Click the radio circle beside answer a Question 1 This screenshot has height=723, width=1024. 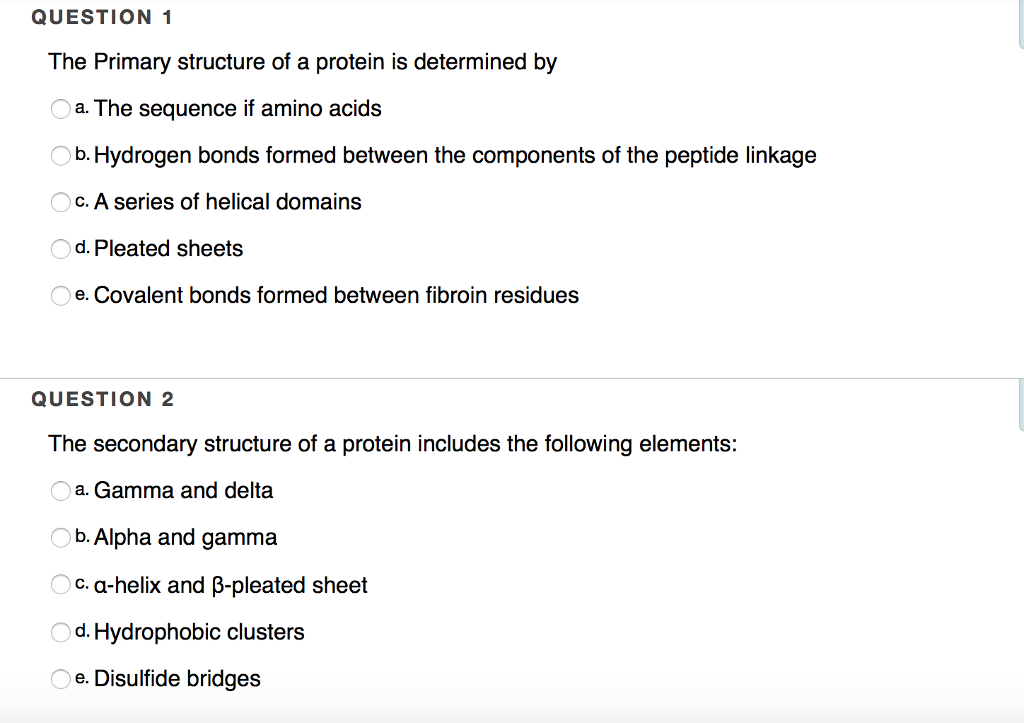tap(60, 109)
